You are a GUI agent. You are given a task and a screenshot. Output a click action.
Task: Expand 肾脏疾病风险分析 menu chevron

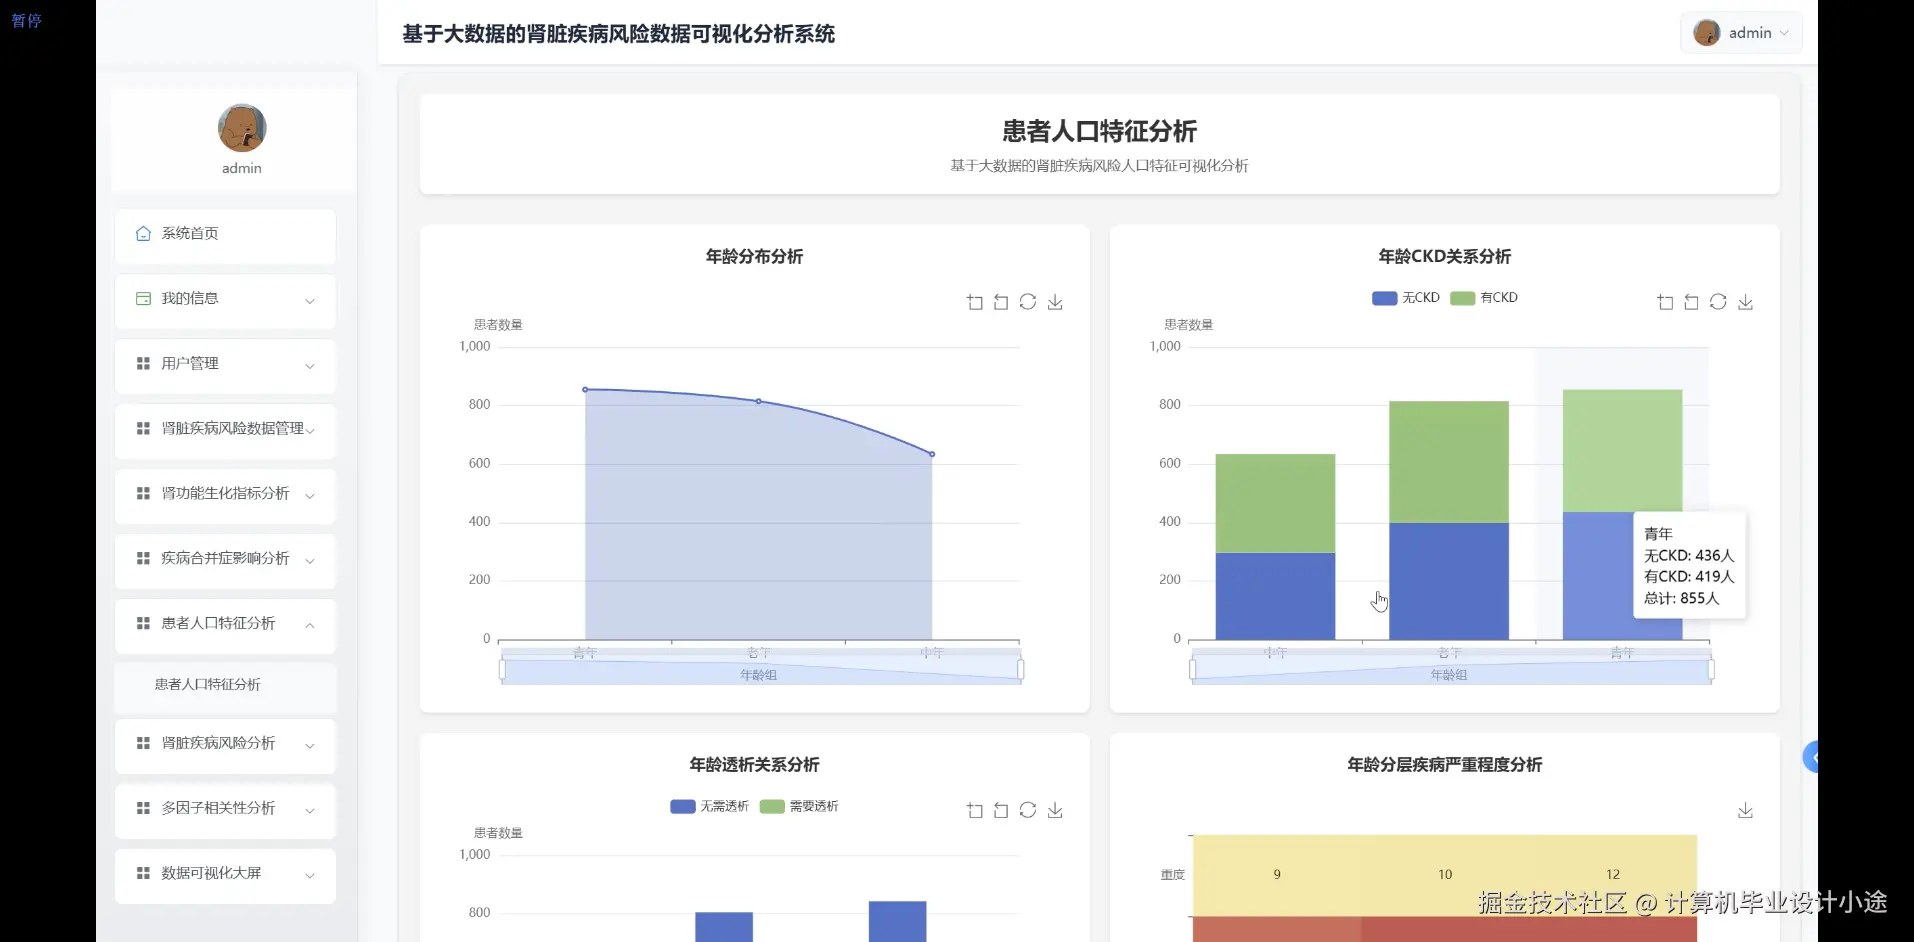(310, 745)
